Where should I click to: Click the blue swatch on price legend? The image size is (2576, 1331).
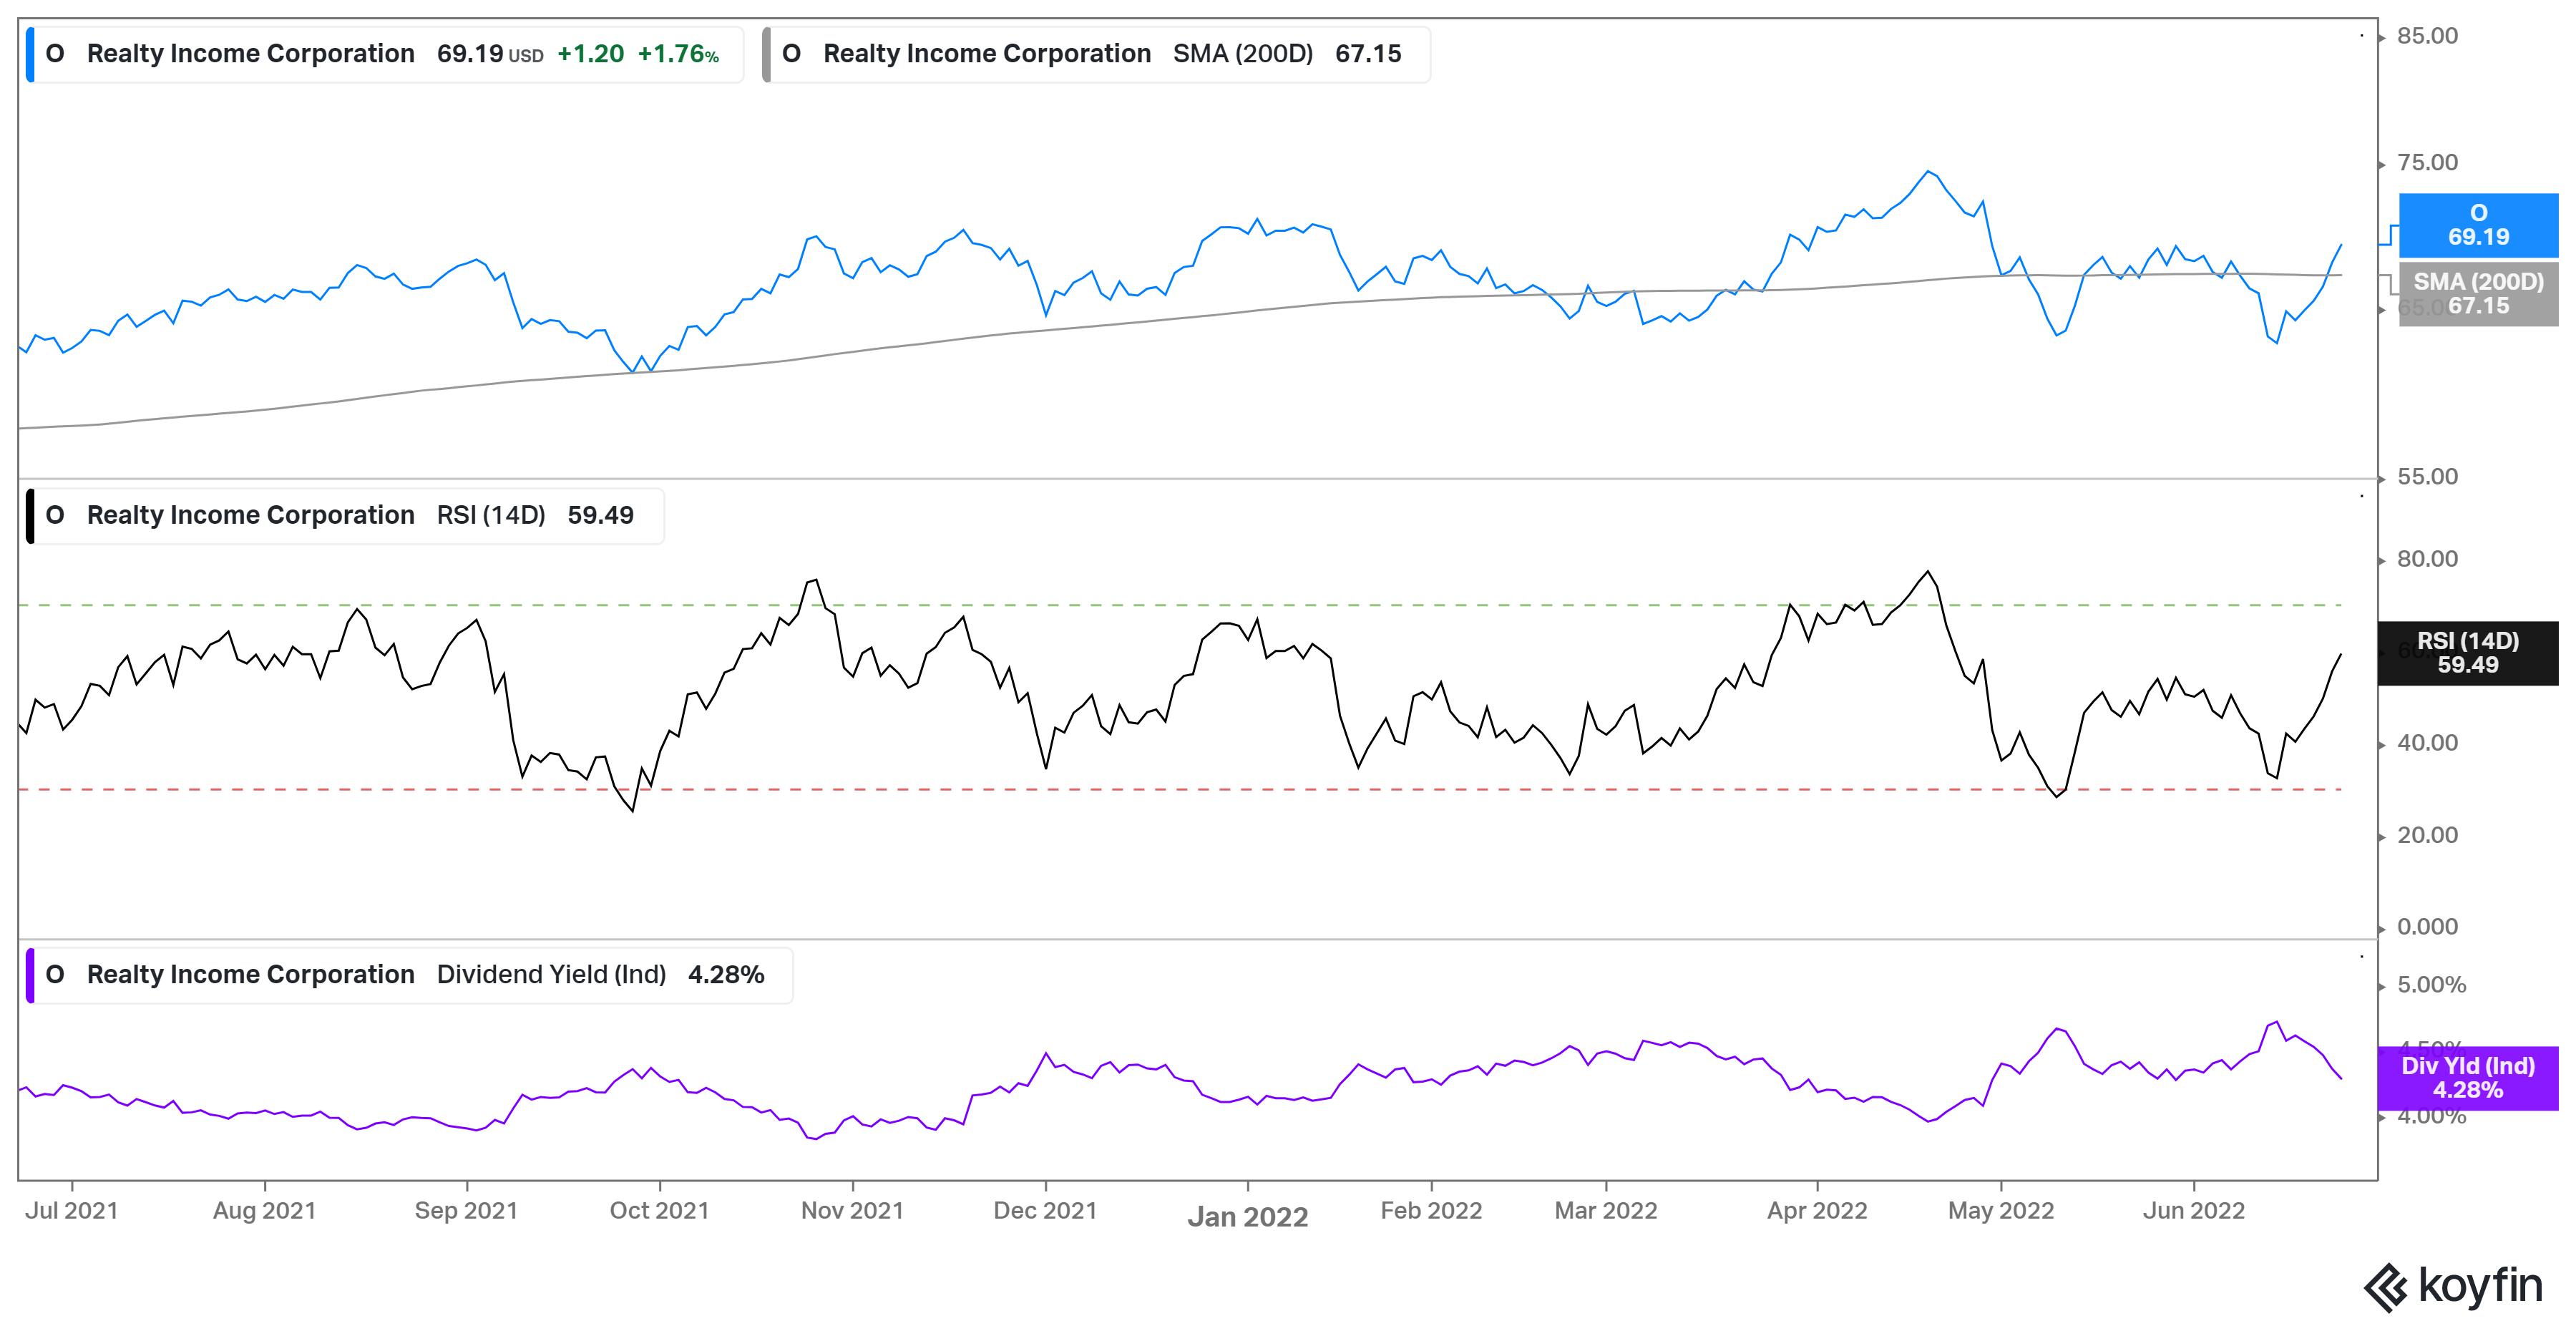point(30,54)
